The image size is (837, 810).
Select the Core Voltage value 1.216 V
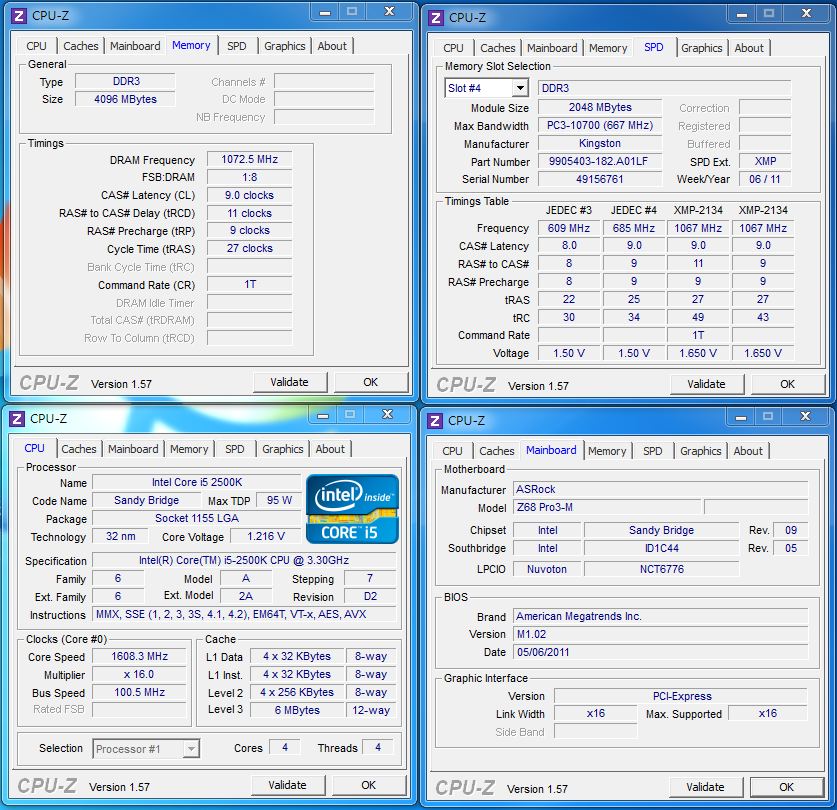coord(266,537)
